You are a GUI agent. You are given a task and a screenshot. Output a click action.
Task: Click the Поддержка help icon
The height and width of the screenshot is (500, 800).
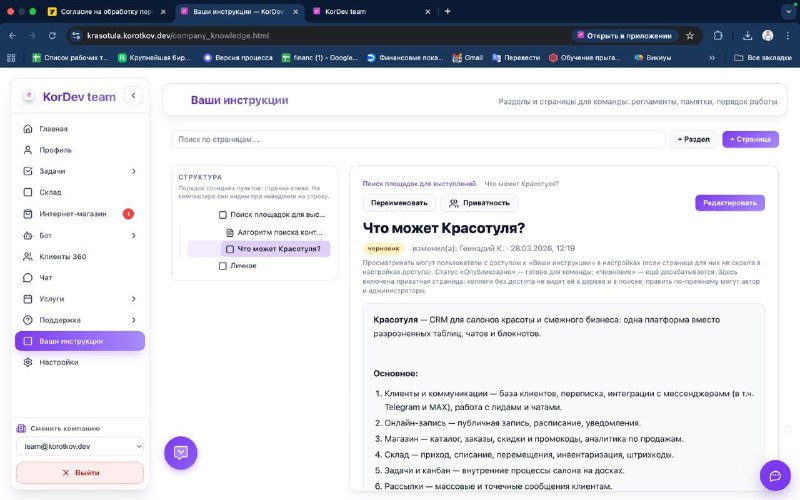pos(28,320)
